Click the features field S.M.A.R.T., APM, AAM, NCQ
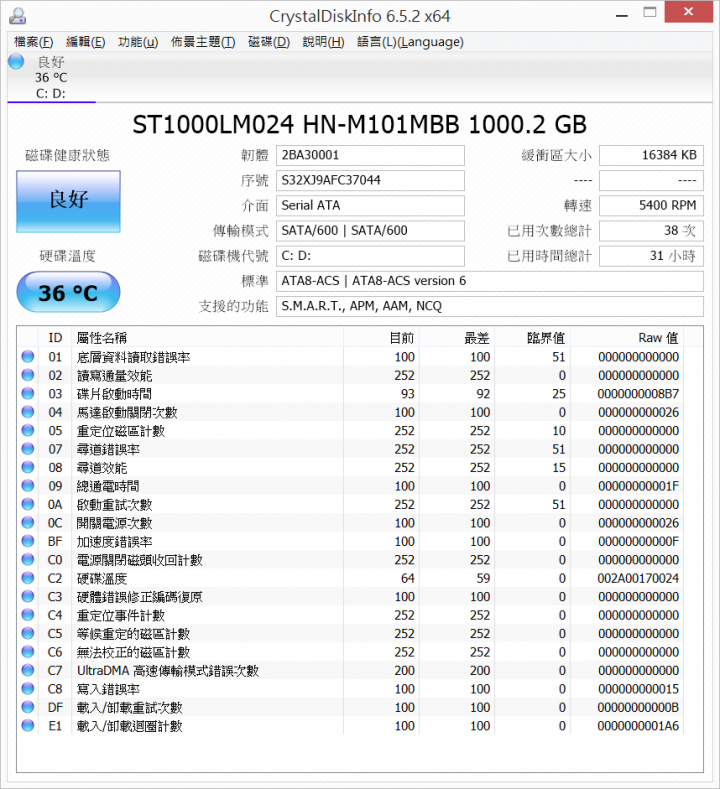Viewport: 720px width, 789px height. [x=490, y=306]
